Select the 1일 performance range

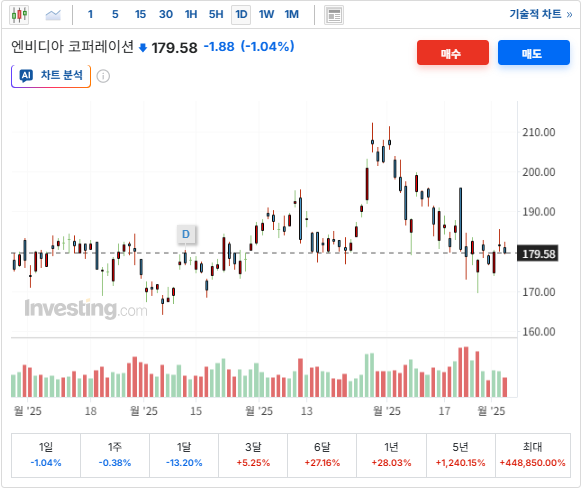[x=46, y=455]
